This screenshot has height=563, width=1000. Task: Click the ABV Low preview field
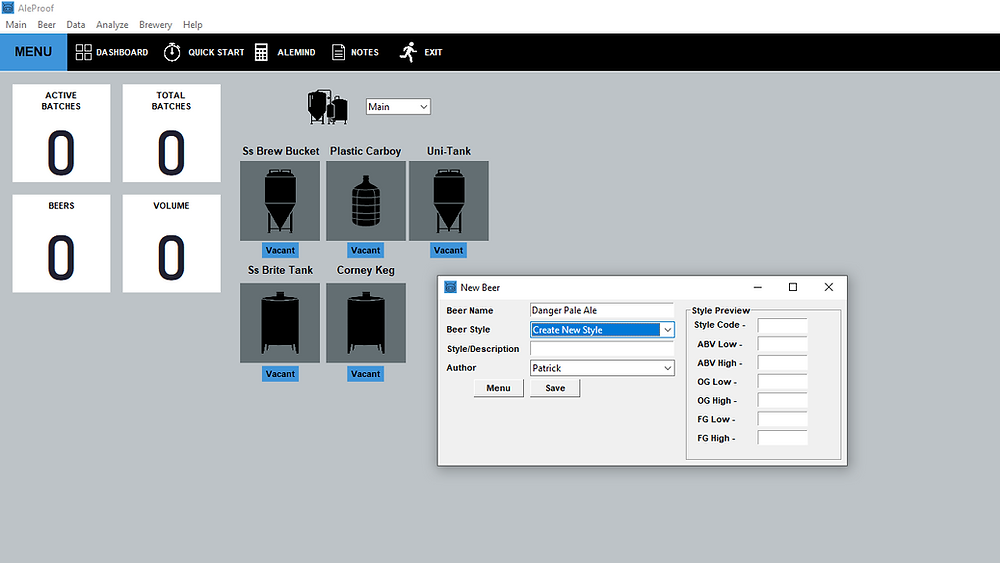(783, 344)
